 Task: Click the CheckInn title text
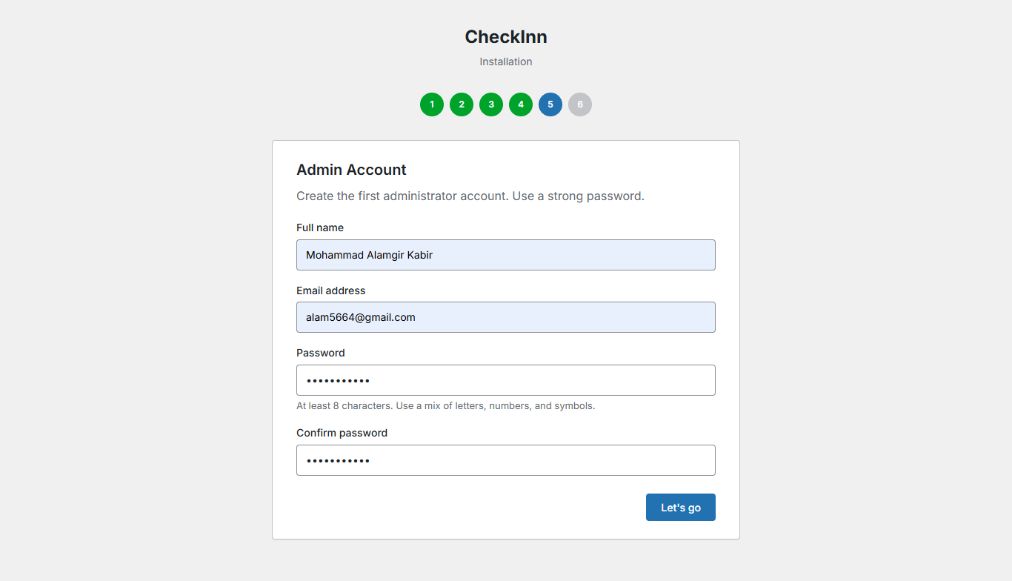[506, 37]
